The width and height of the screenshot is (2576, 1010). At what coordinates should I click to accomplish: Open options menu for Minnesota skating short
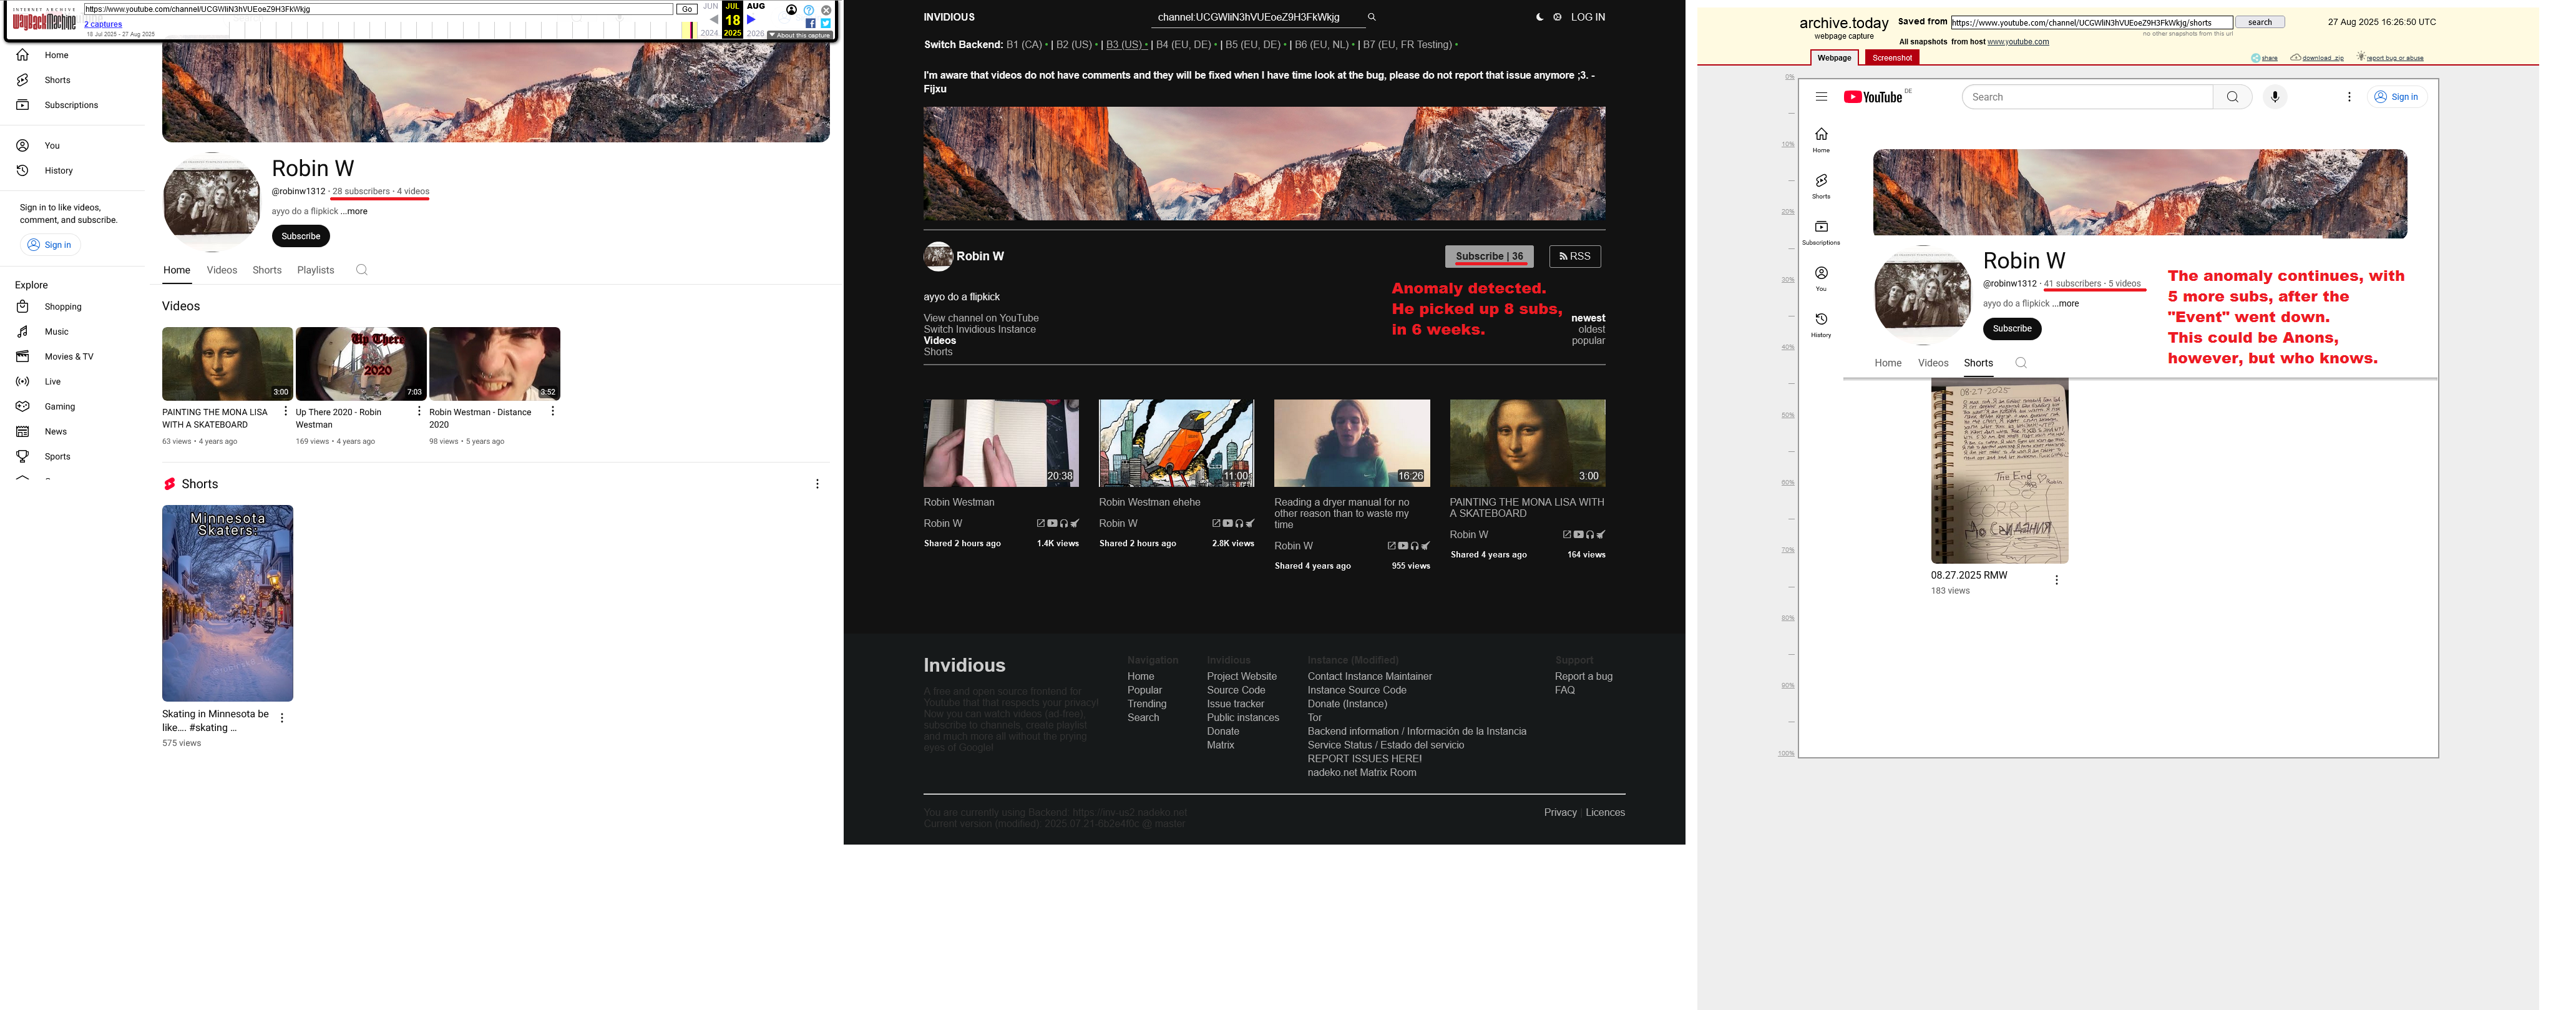pyautogui.click(x=282, y=718)
